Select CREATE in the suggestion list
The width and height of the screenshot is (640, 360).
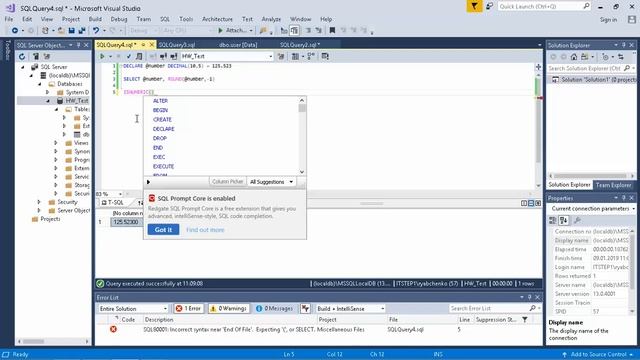pyautogui.click(x=162, y=120)
